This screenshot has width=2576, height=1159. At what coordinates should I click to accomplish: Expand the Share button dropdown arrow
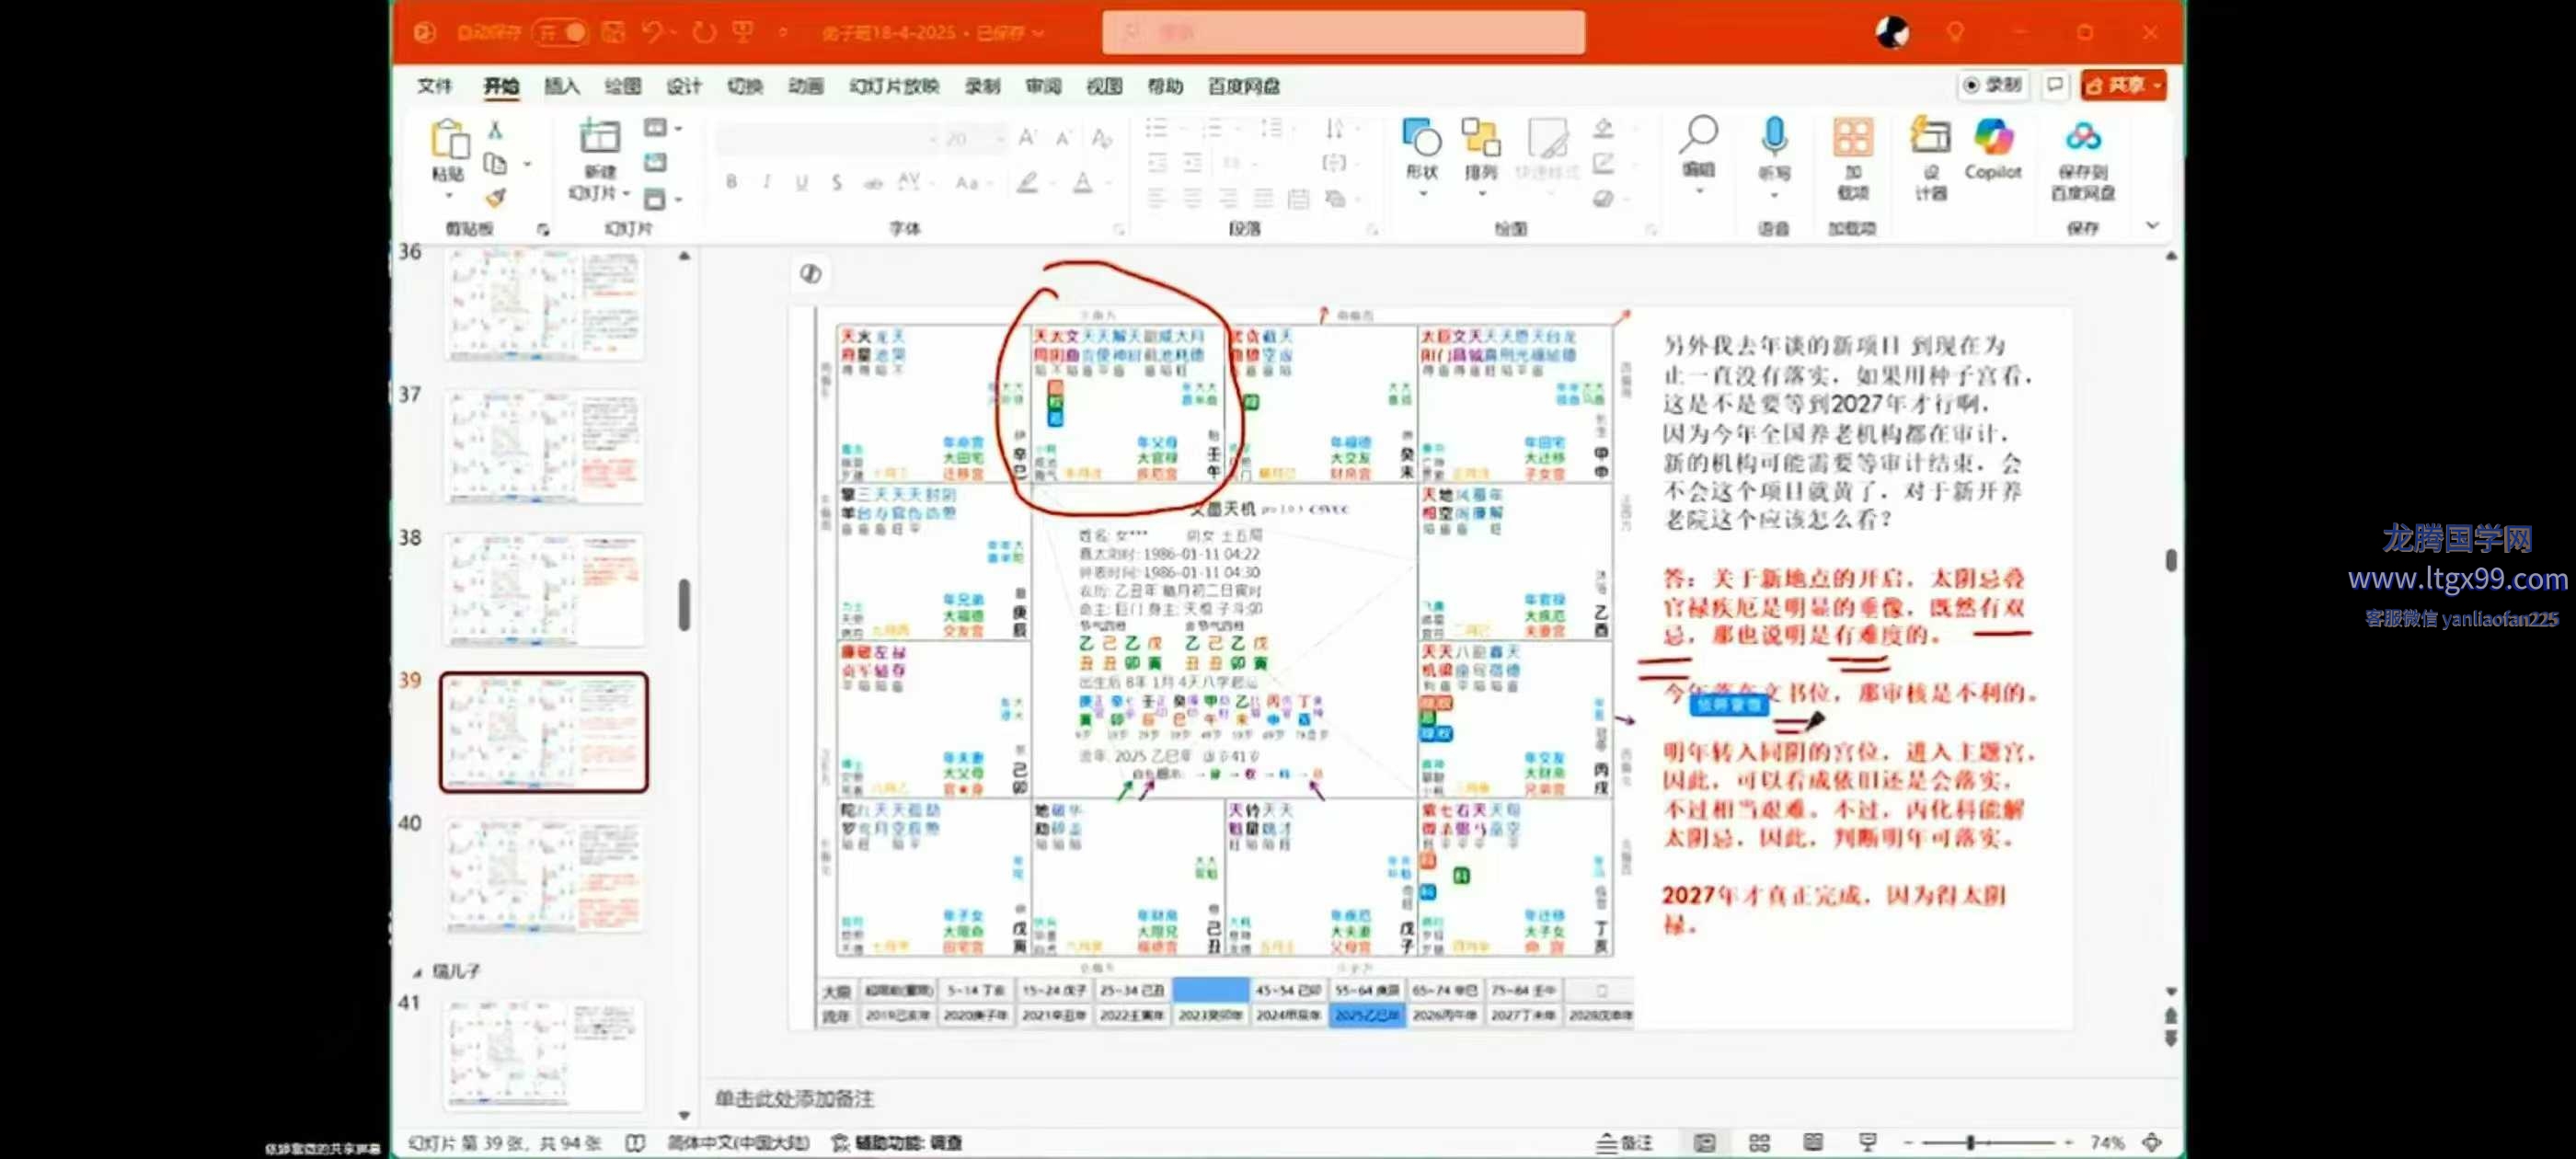click(x=2157, y=85)
